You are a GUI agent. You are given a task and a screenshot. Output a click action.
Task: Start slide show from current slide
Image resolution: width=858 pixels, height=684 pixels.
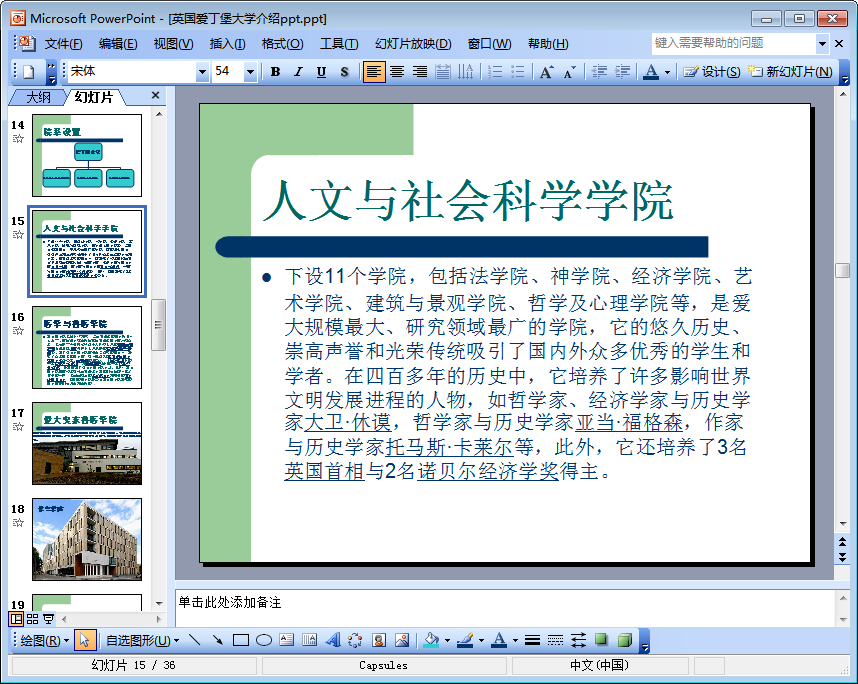48,619
